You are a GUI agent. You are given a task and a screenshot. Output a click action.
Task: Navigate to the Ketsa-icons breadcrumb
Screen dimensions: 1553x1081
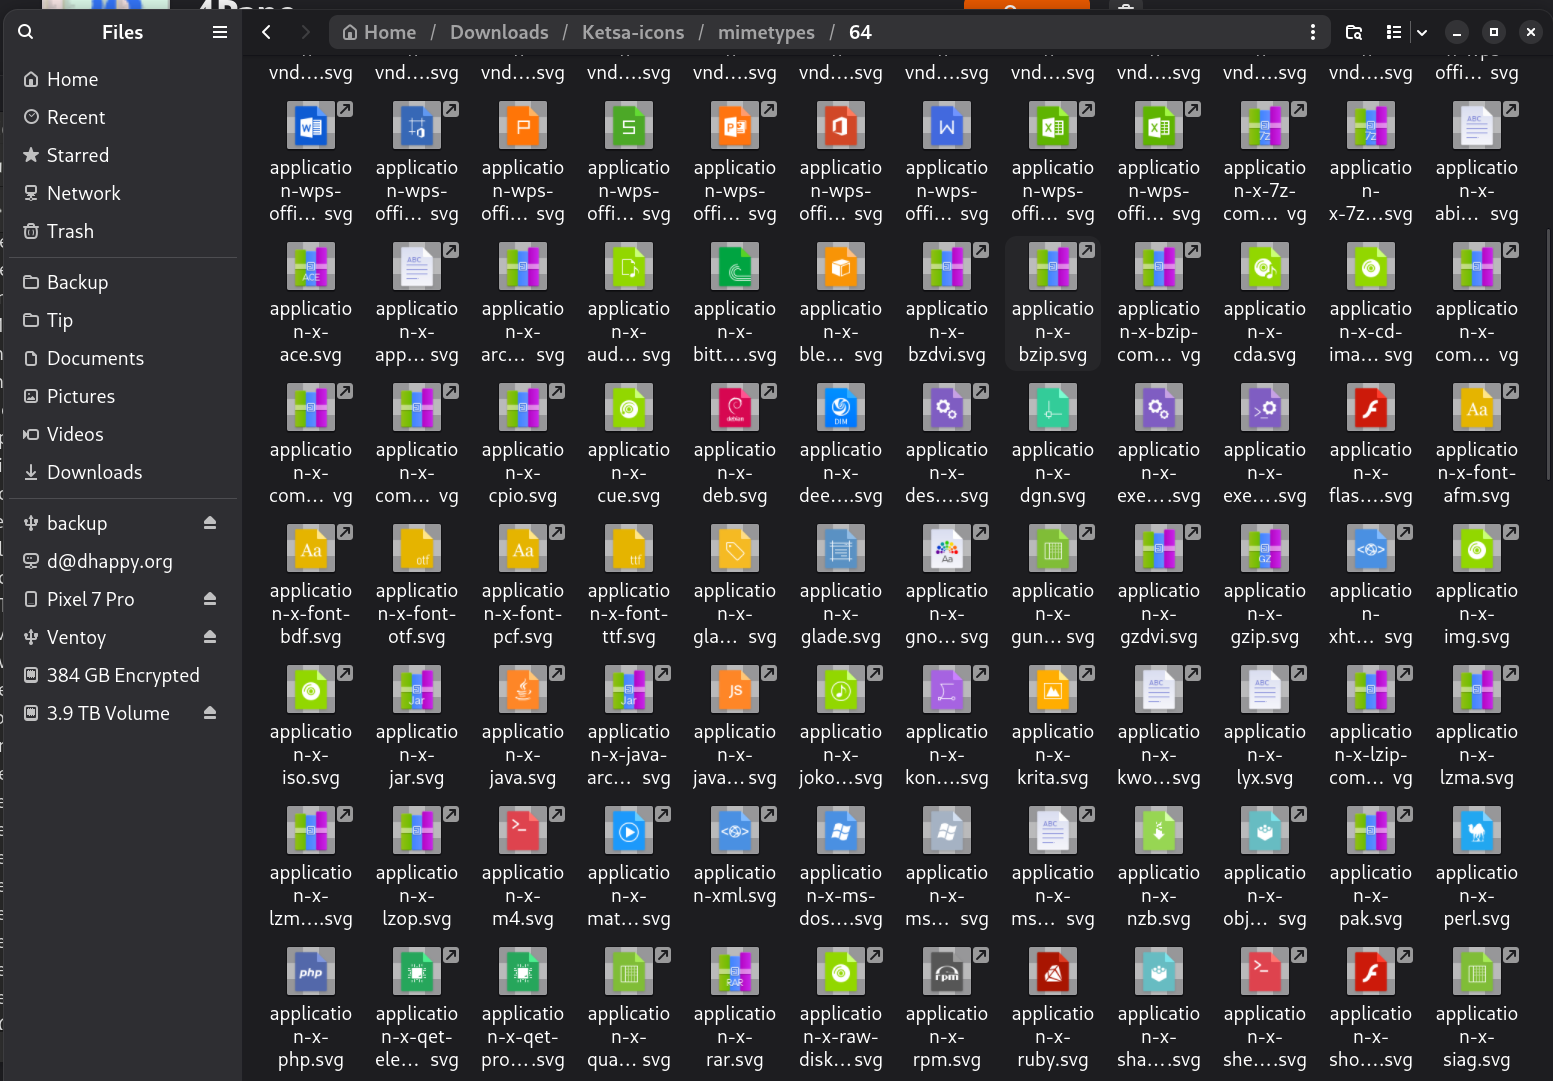pyautogui.click(x=632, y=32)
